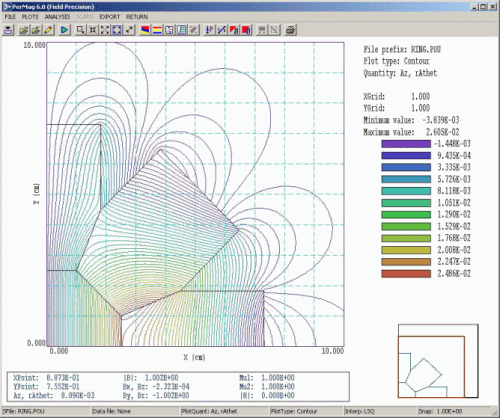500x418 pixels.
Task: Click the diagonal pan arrow icon
Action: point(129,30)
